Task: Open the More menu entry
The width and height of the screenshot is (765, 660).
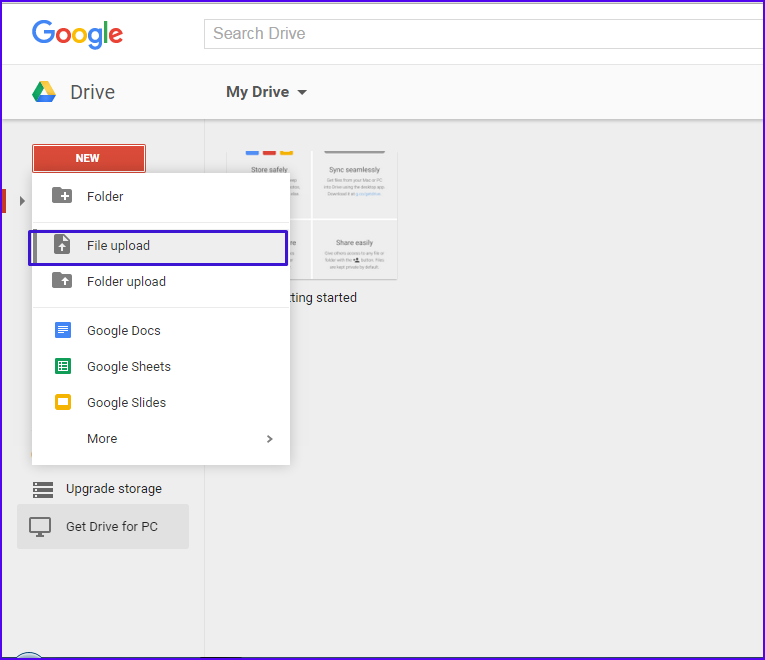Action: (161, 439)
